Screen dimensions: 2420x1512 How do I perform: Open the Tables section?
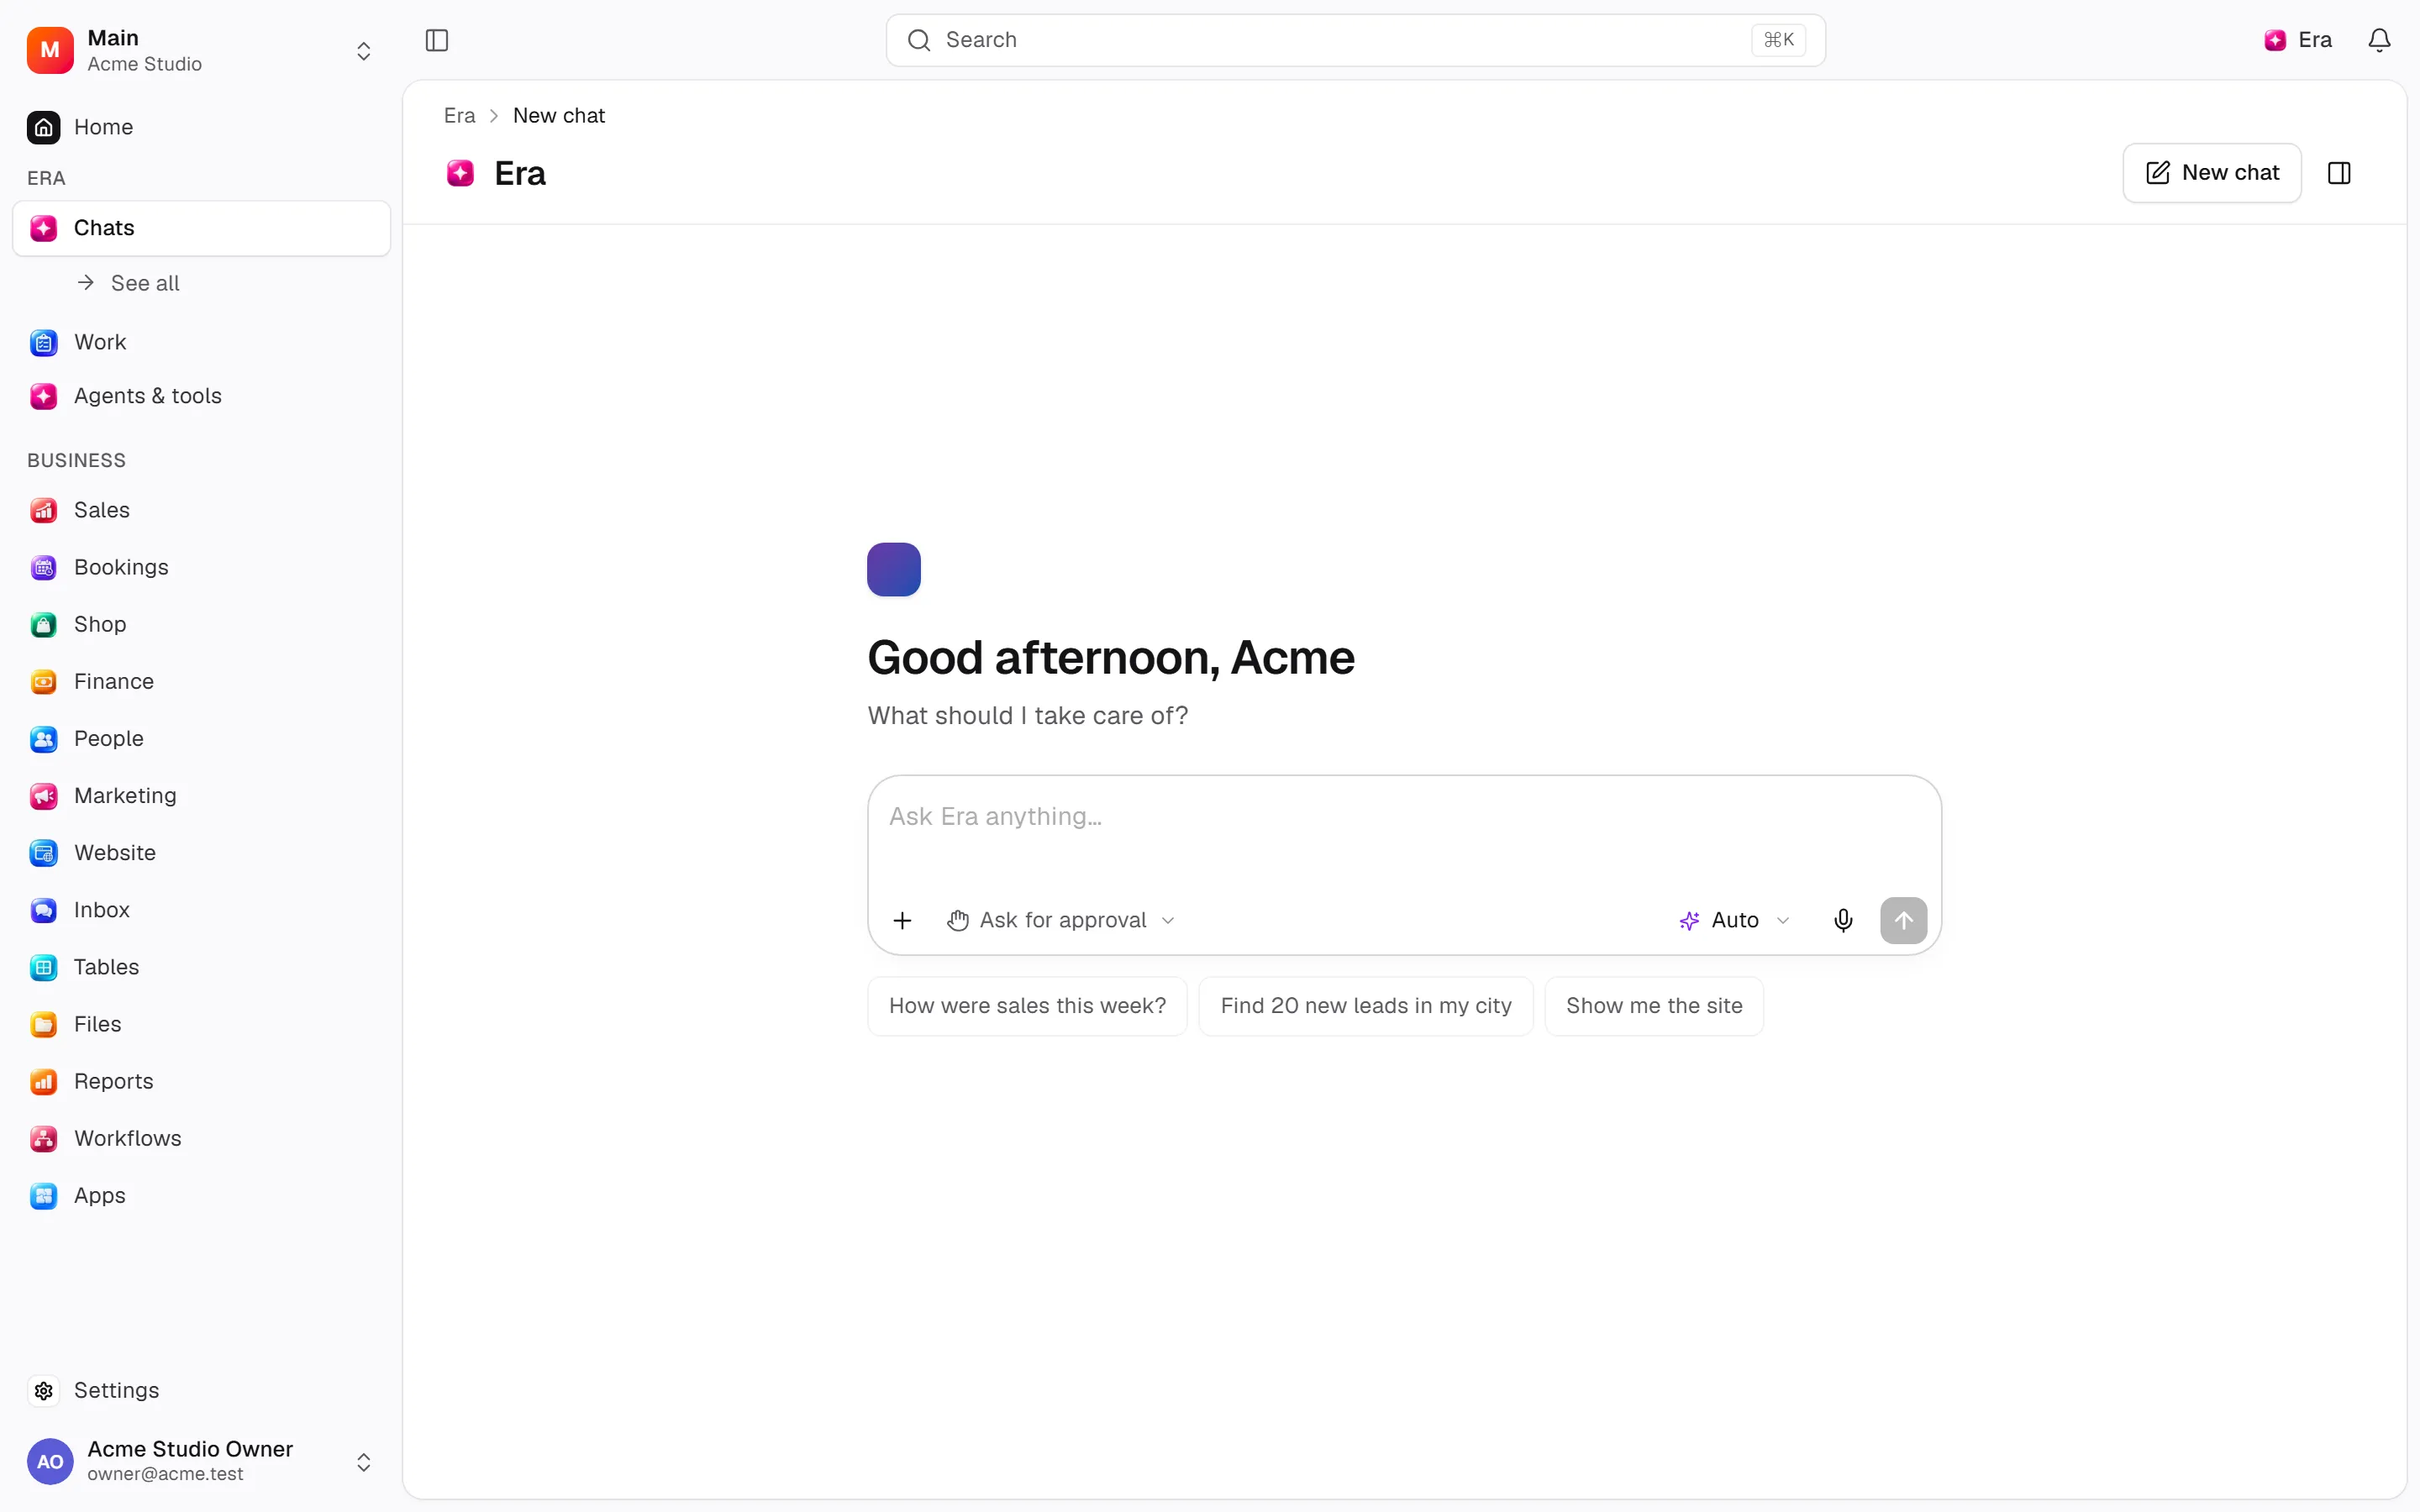coord(202,966)
